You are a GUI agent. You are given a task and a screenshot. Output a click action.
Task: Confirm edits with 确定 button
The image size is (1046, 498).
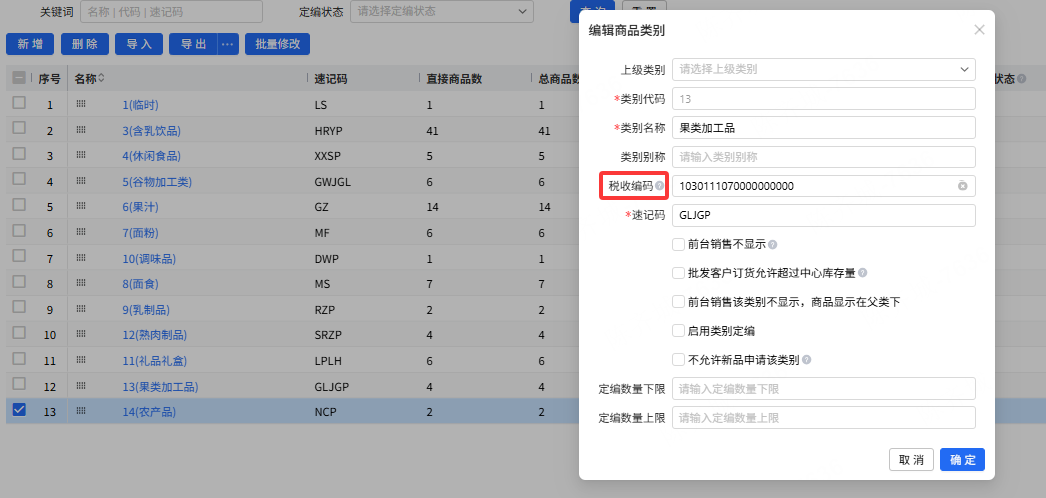coord(963,460)
